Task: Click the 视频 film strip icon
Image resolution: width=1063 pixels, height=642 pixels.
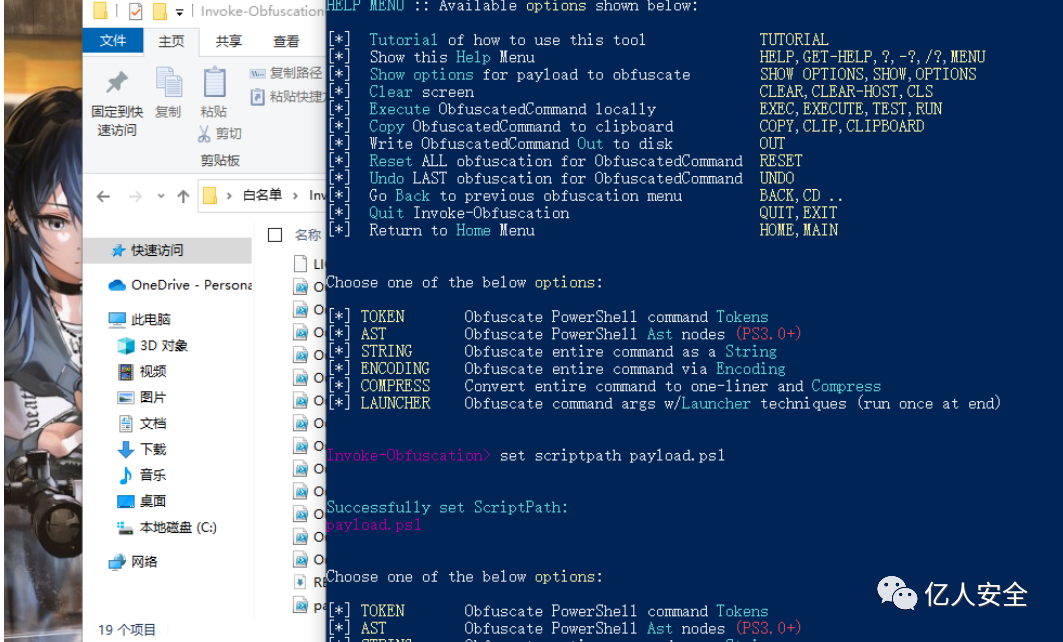Action: (125, 372)
